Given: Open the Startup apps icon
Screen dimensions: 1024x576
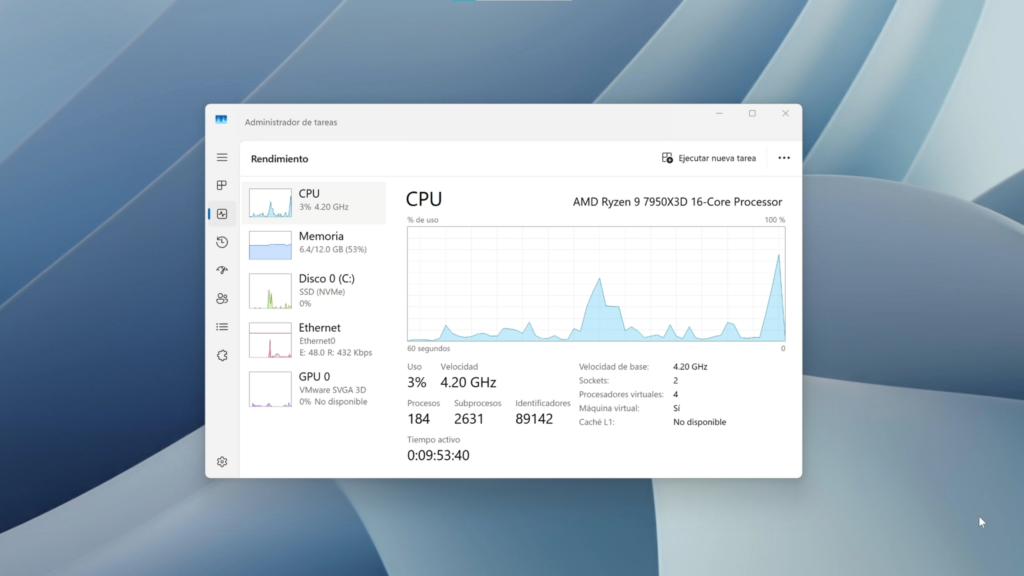Looking at the screenshot, I should click(x=222, y=270).
